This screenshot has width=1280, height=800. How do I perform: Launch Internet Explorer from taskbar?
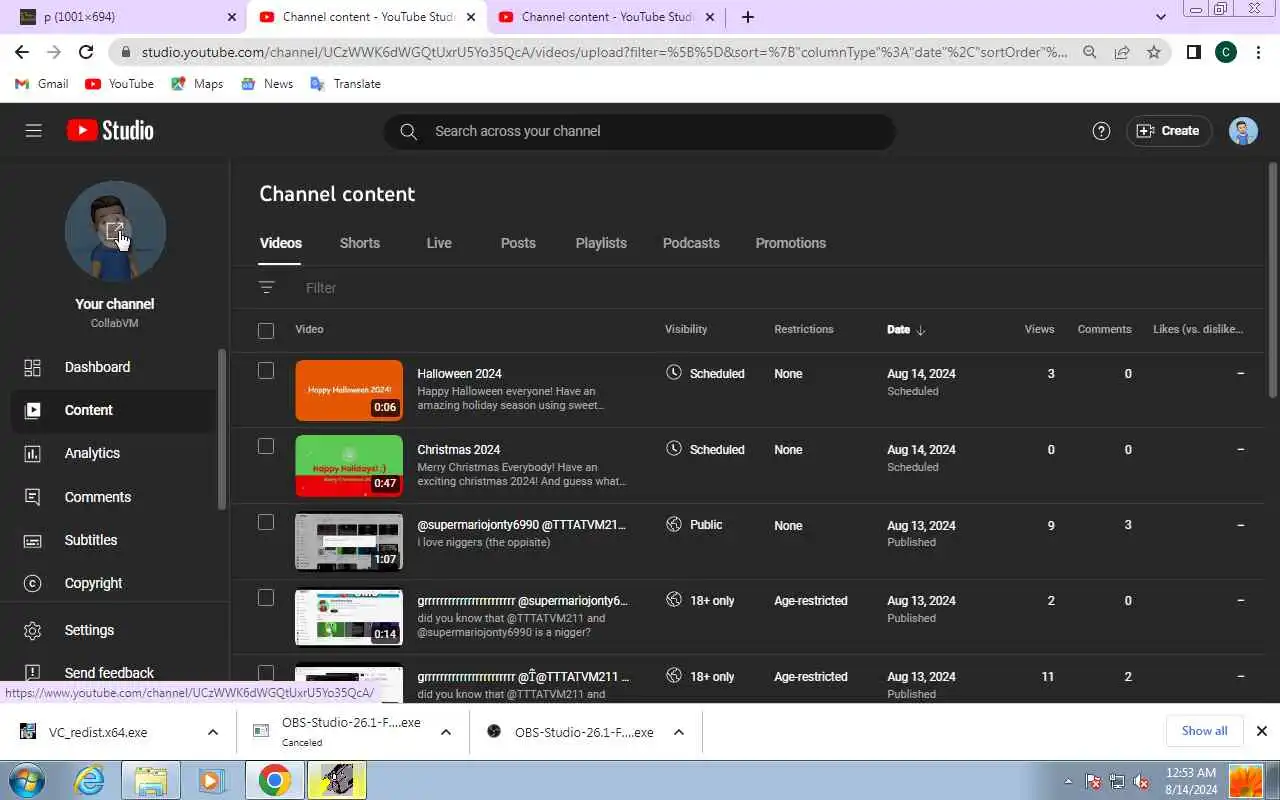pyautogui.click(x=90, y=780)
